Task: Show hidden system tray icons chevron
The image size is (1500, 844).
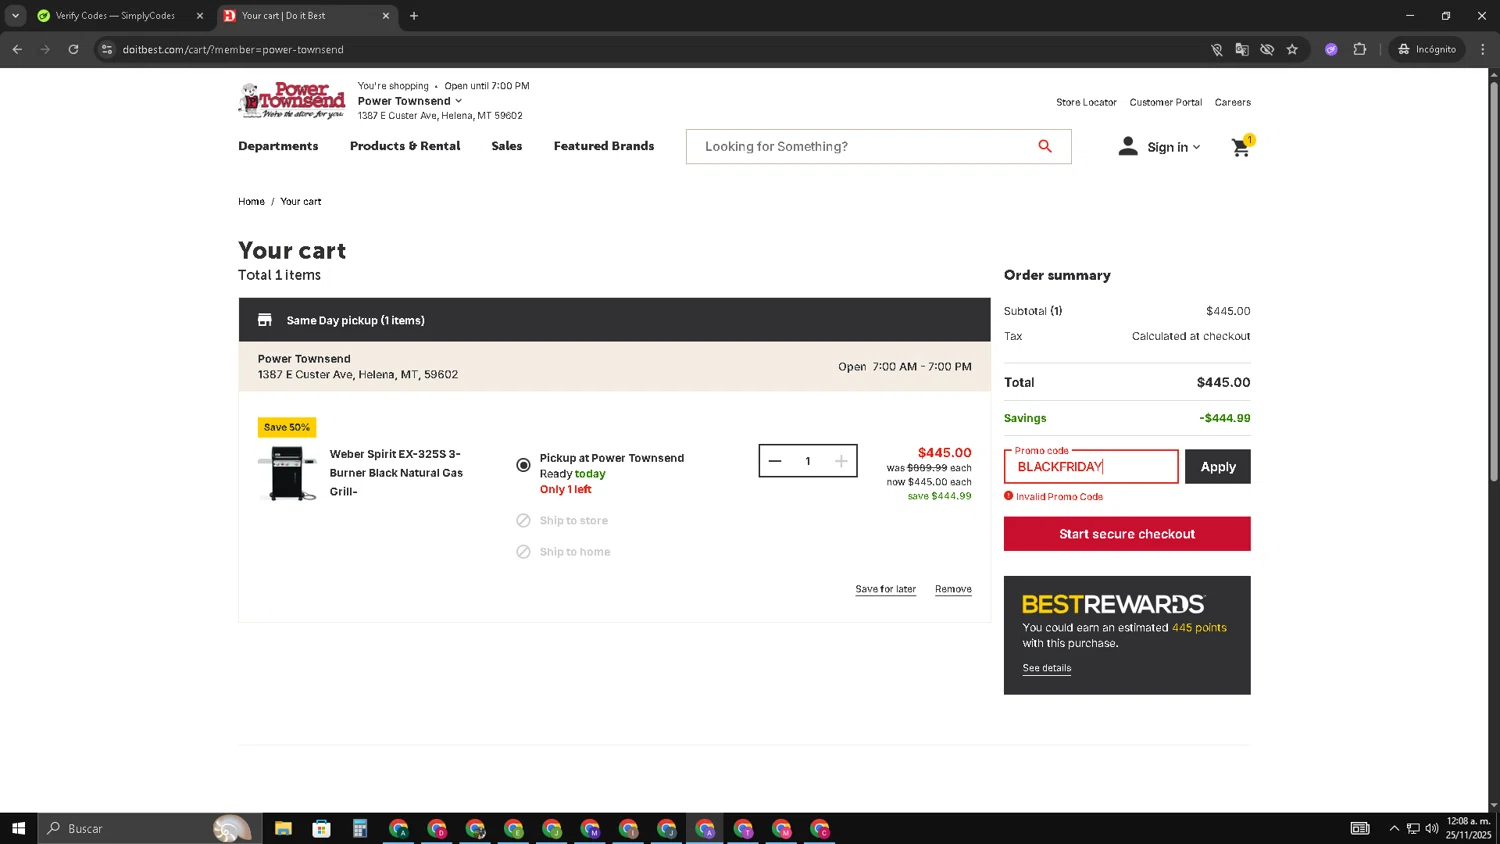Action: click(1394, 828)
